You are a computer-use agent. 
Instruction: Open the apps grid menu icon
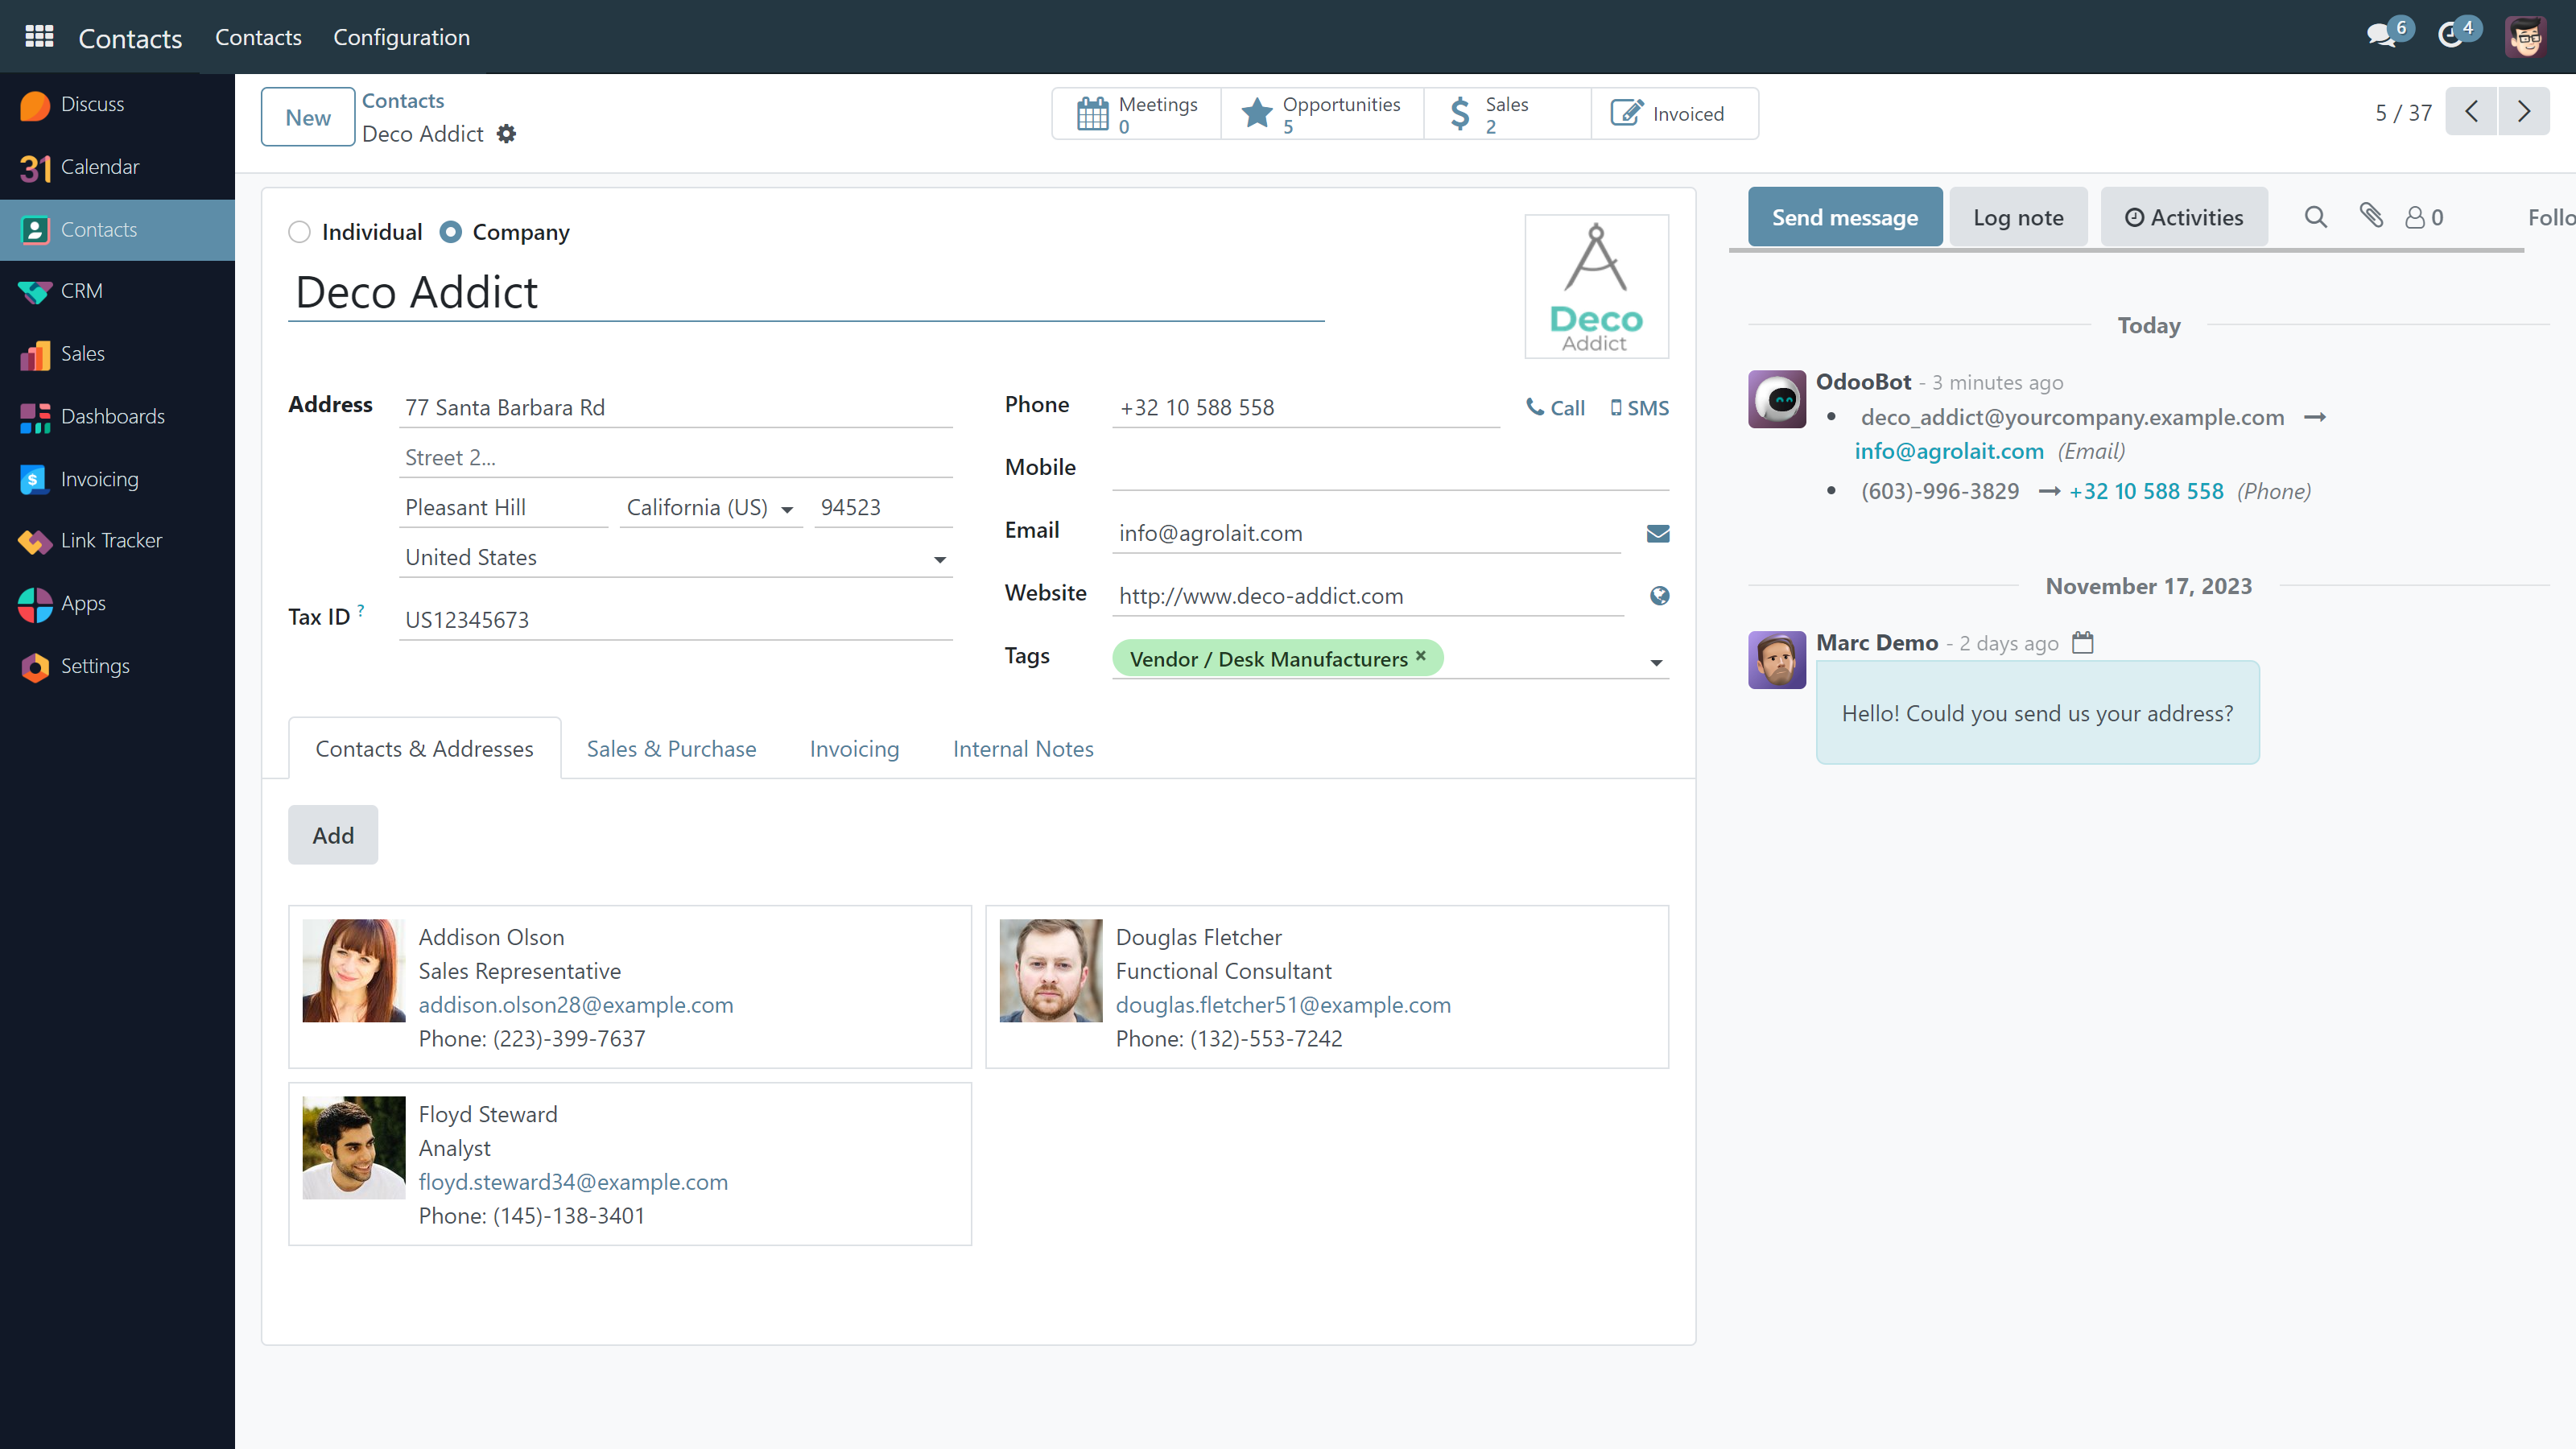(x=39, y=37)
